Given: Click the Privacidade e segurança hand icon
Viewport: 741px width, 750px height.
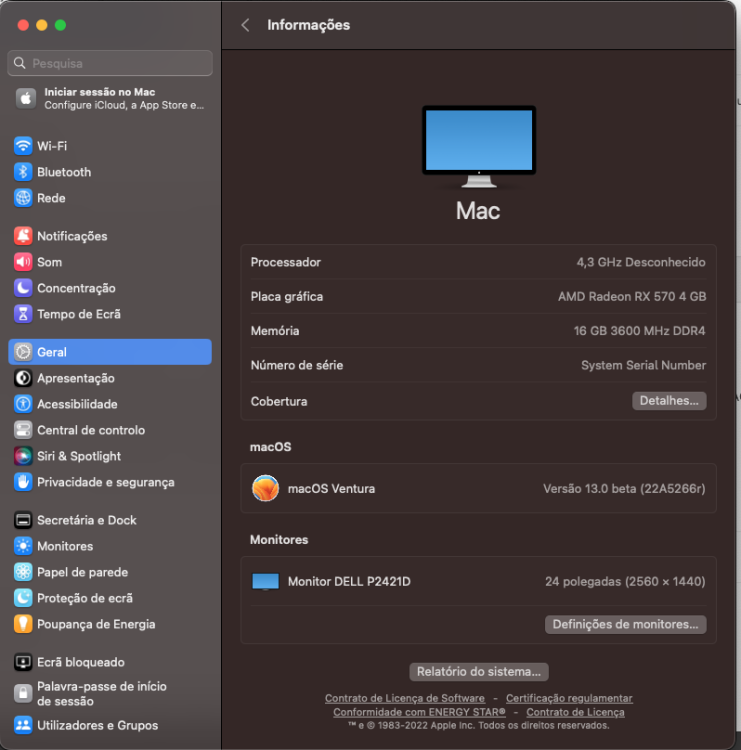Looking at the screenshot, I should 23,482.
